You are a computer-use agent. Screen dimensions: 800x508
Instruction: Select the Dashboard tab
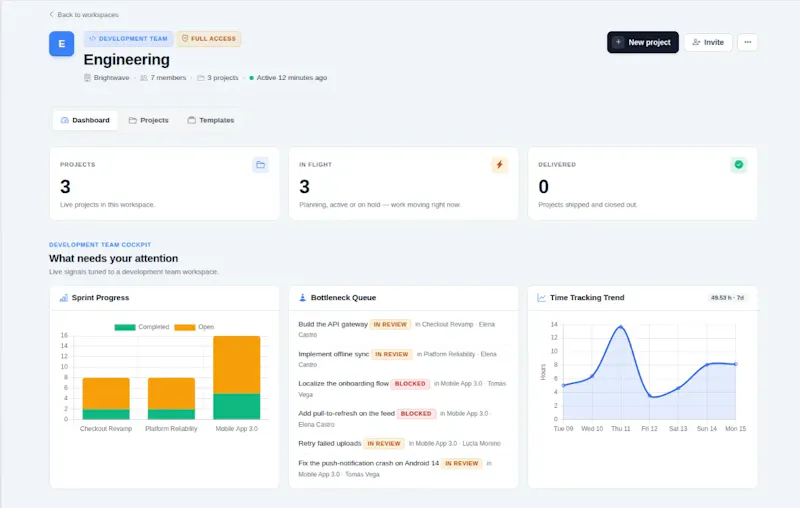[85, 120]
